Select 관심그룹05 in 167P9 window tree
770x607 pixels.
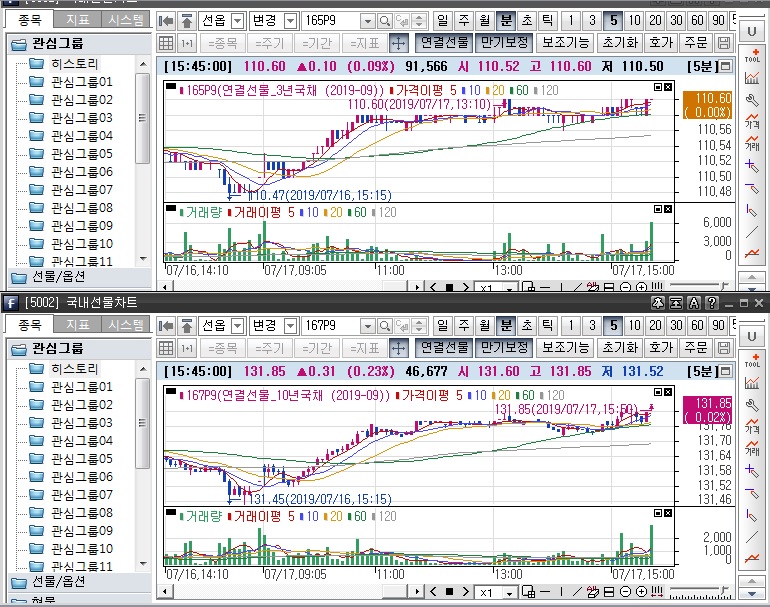[x=82, y=459]
